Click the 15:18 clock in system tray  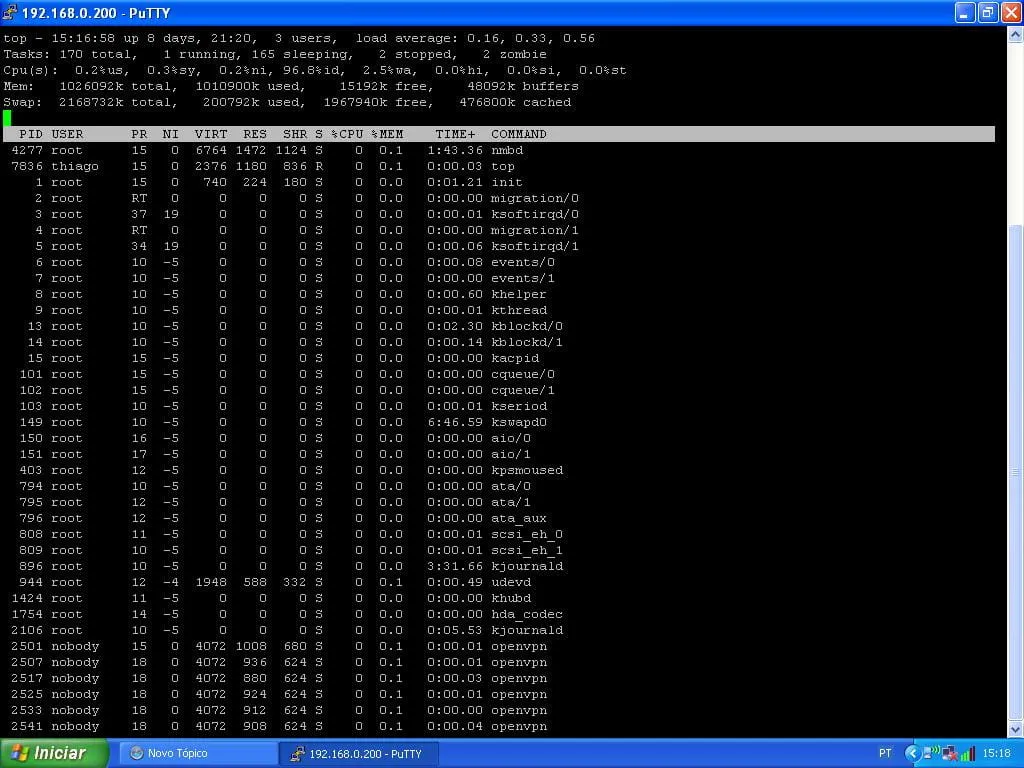pos(997,754)
